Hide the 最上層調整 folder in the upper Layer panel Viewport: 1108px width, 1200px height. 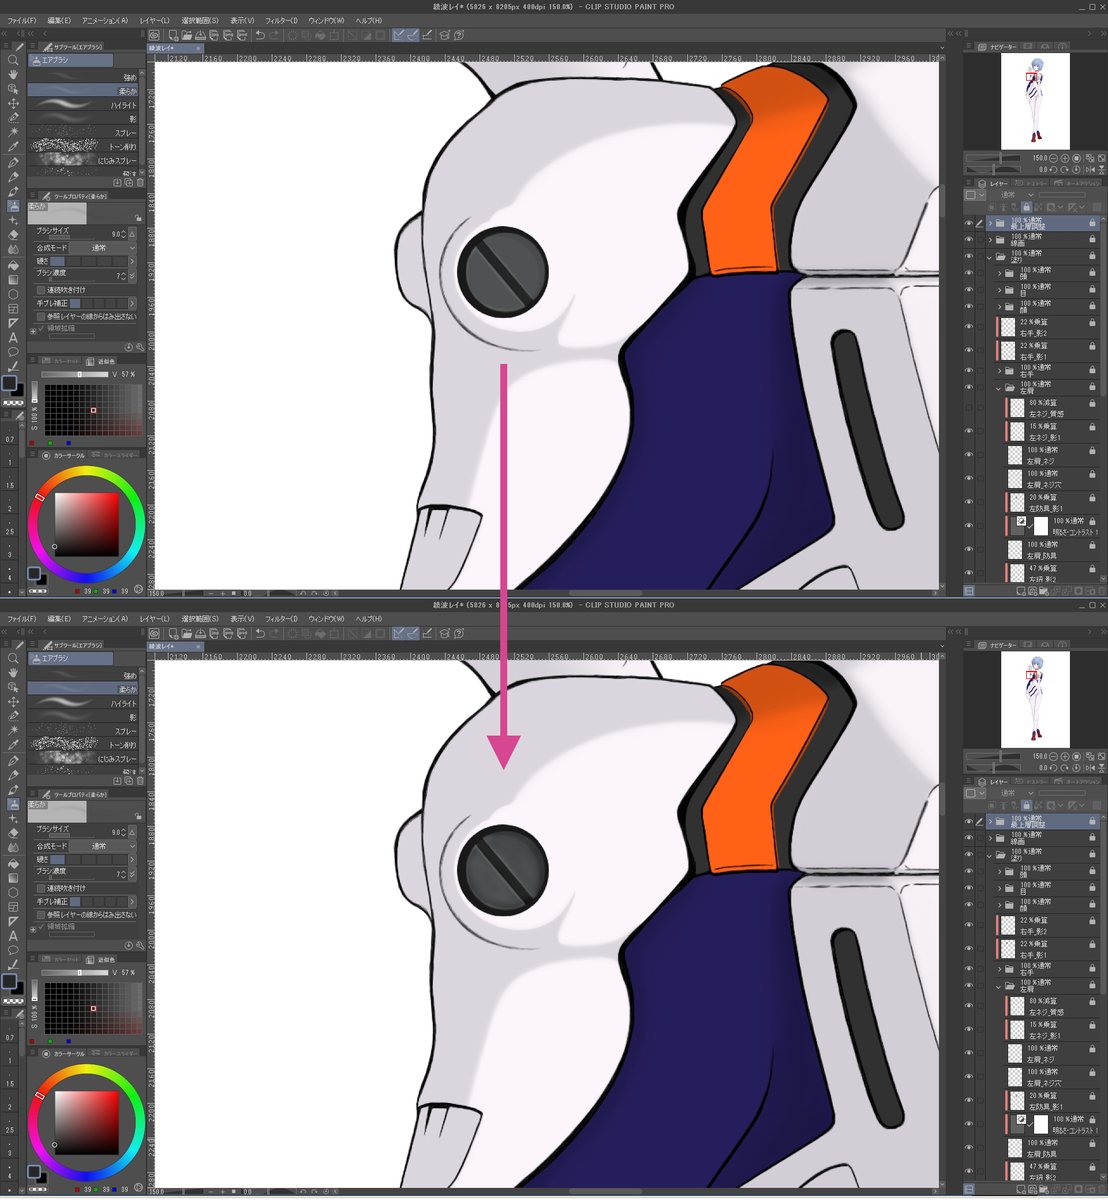969,224
